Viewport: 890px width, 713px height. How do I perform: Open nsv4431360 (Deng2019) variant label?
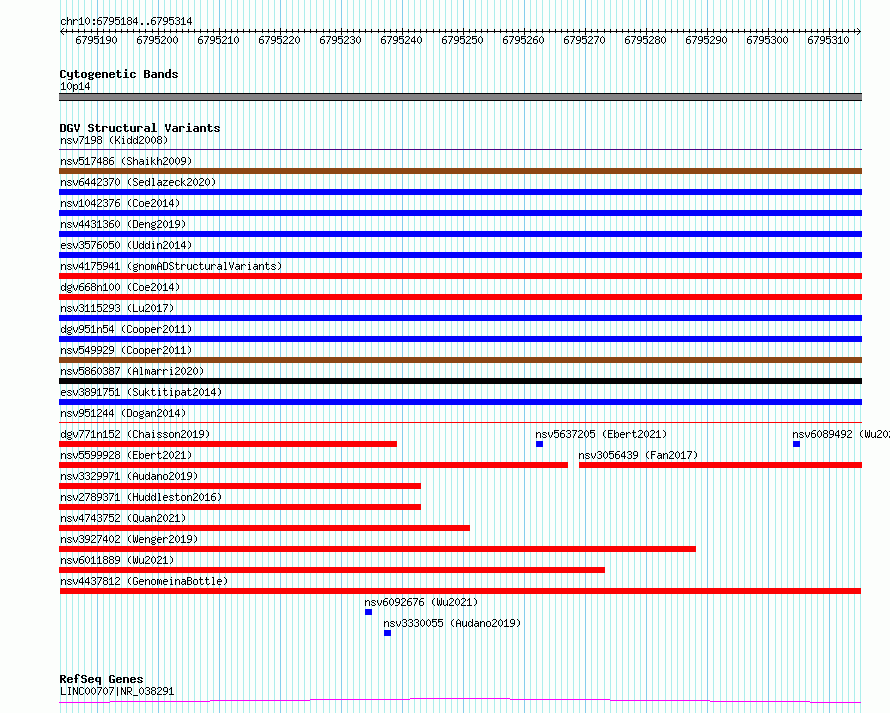(x=123, y=224)
